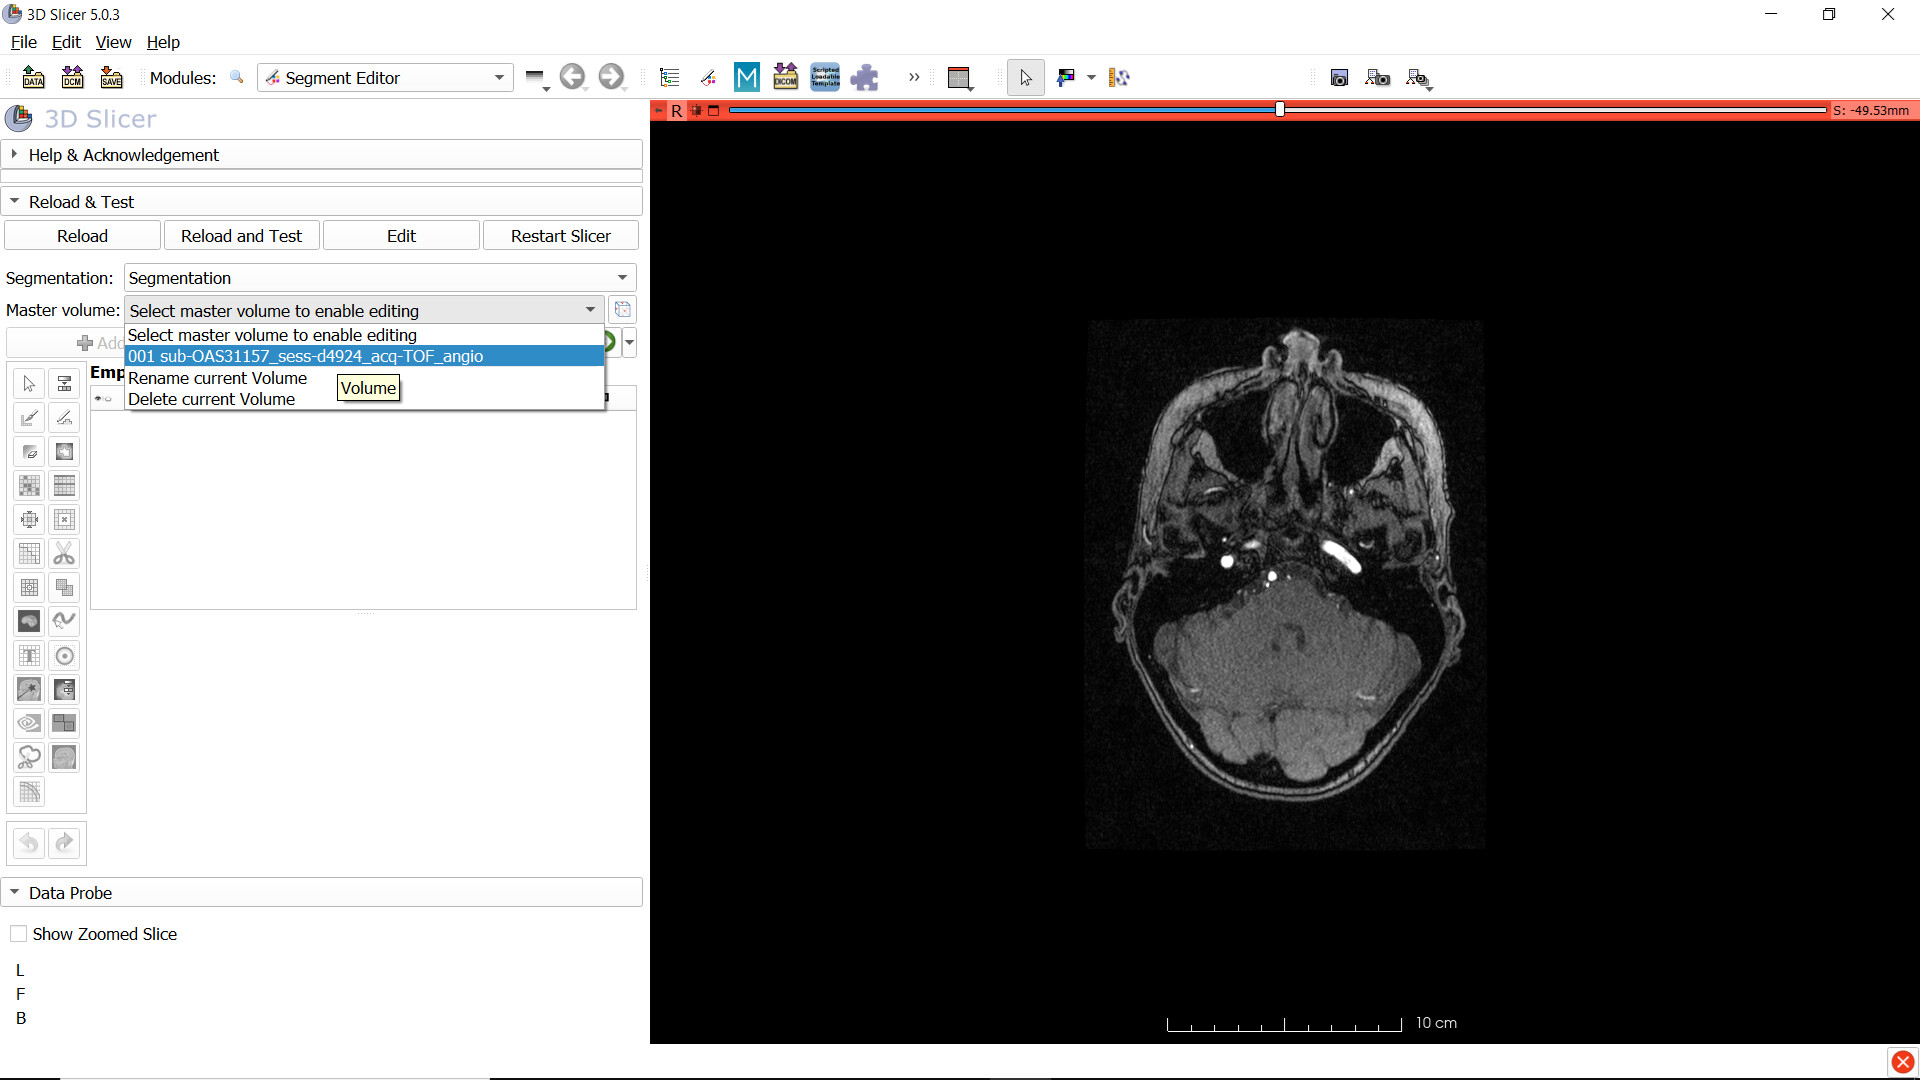Viewport: 1920px width, 1080px height.
Task: Click the Reload and Test button
Action: 241,236
